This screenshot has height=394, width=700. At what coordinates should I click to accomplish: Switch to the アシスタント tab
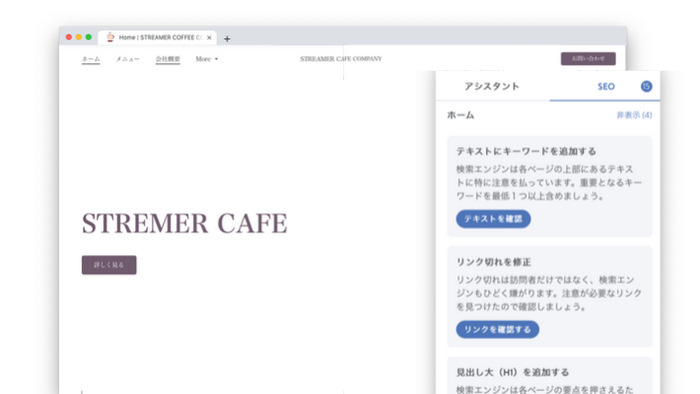(492, 86)
